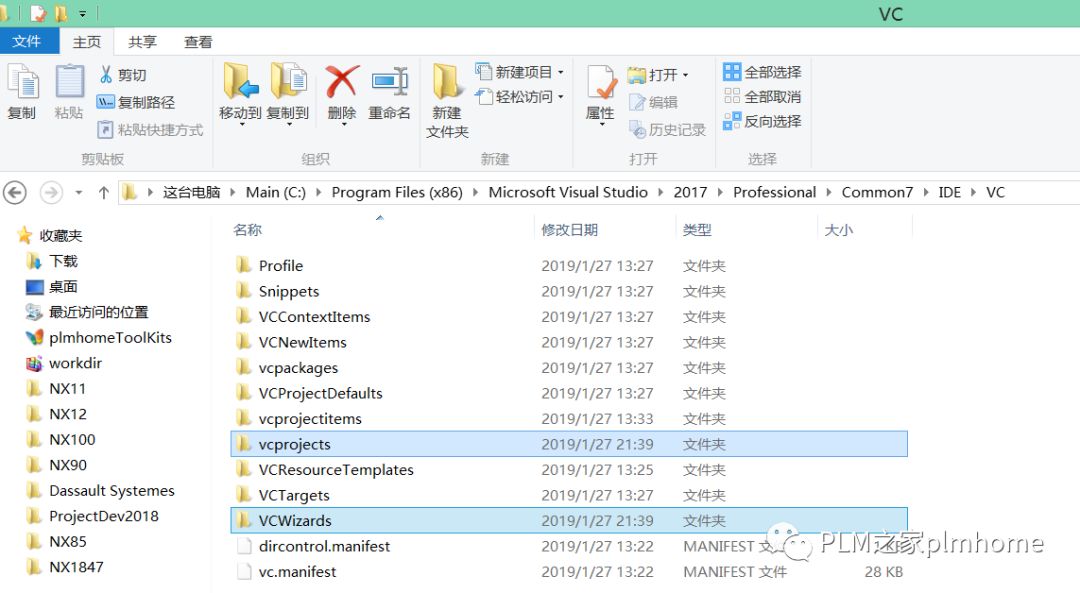Open Desktop (桌面) in sidebar
Viewport: 1080px width, 593px height.
(x=52, y=287)
